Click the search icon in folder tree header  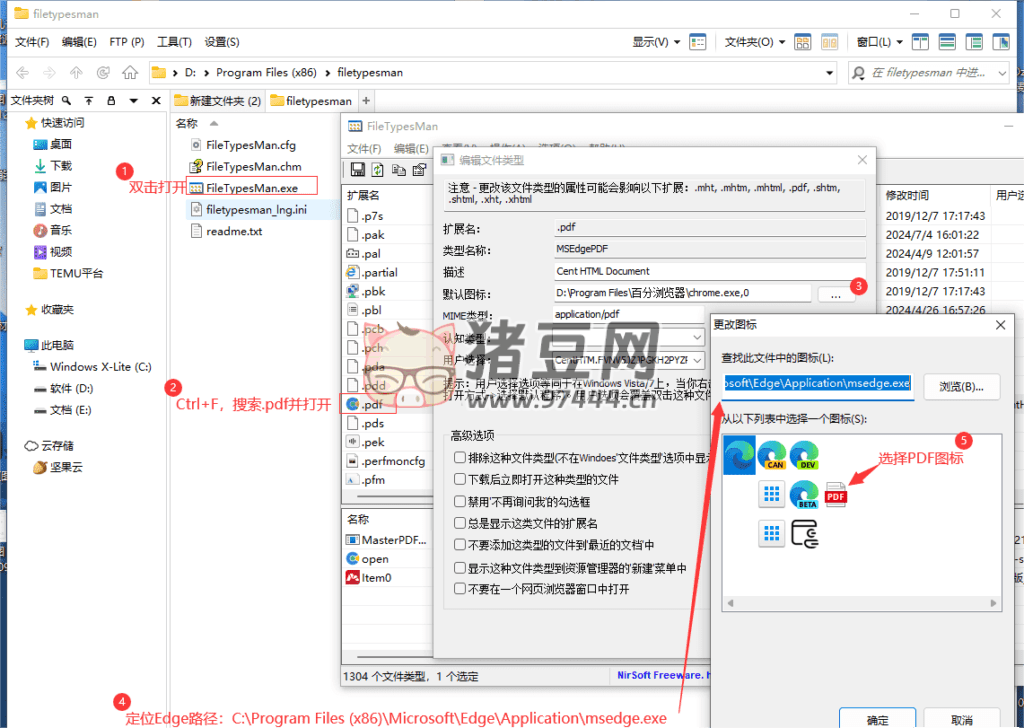(66, 101)
